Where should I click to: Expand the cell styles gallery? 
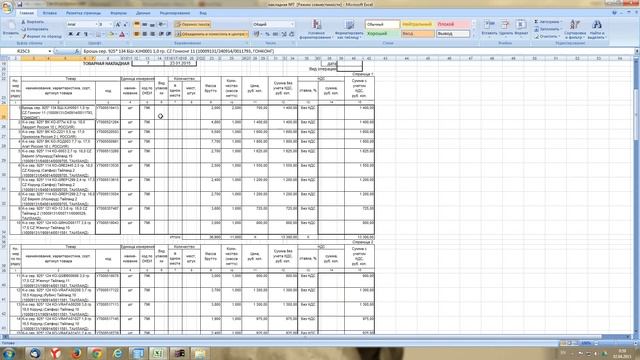click(473, 36)
